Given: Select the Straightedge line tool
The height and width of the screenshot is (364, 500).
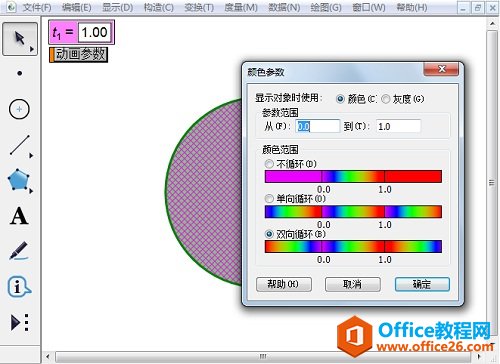Looking at the screenshot, I should [x=20, y=145].
